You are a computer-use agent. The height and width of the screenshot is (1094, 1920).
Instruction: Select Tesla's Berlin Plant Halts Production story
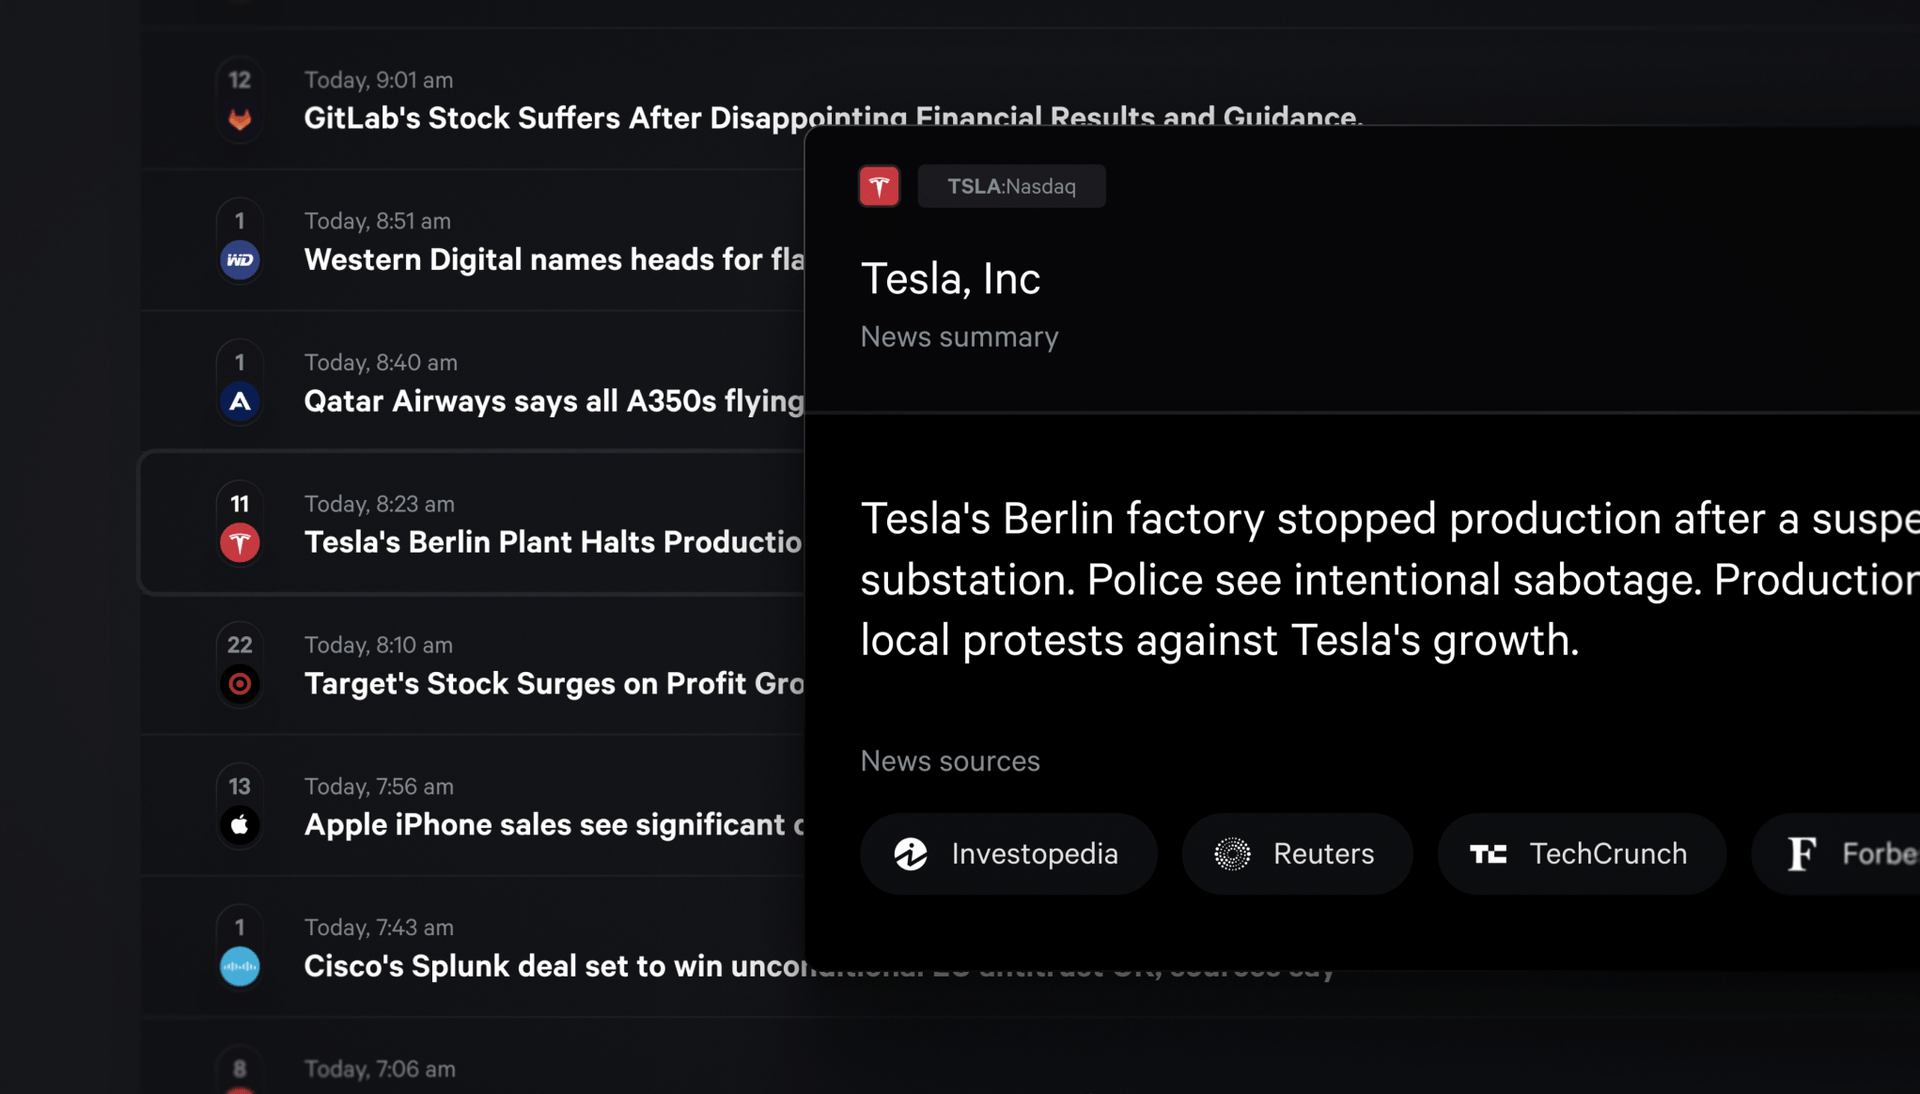tap(552, 542)
